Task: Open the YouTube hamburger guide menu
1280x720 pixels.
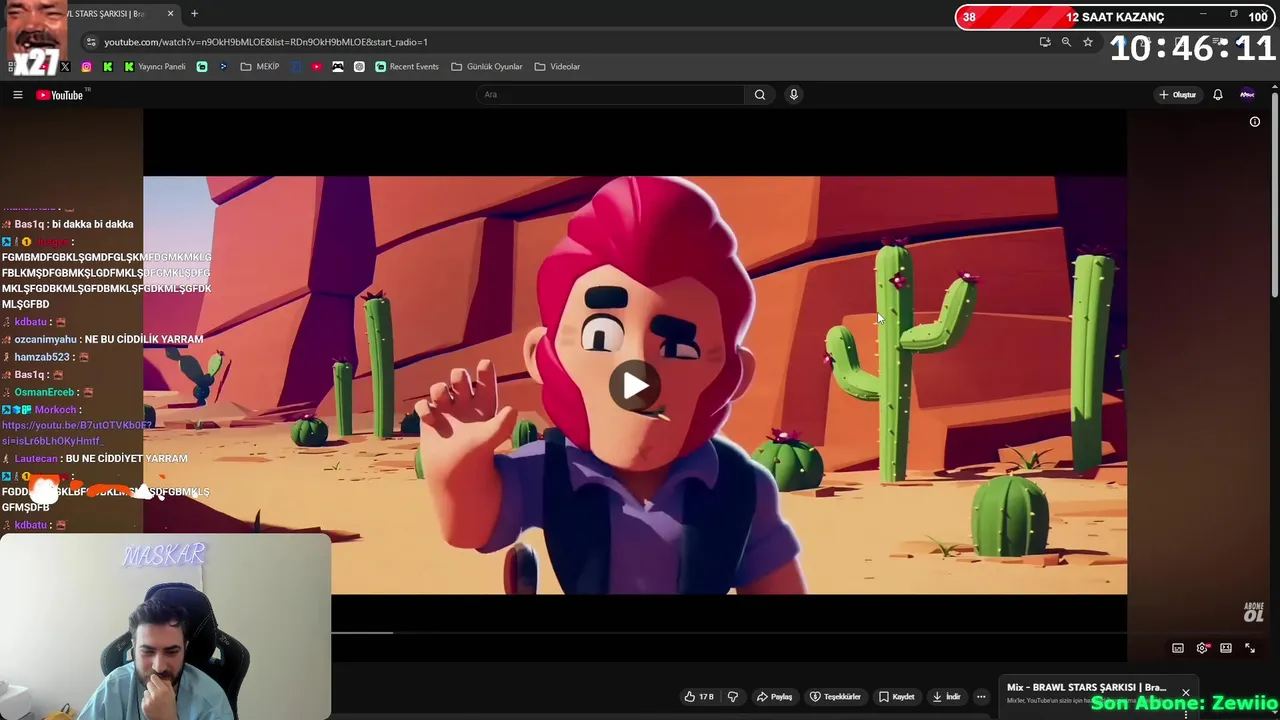Action: pyautogui.click(x=17, y=95)
